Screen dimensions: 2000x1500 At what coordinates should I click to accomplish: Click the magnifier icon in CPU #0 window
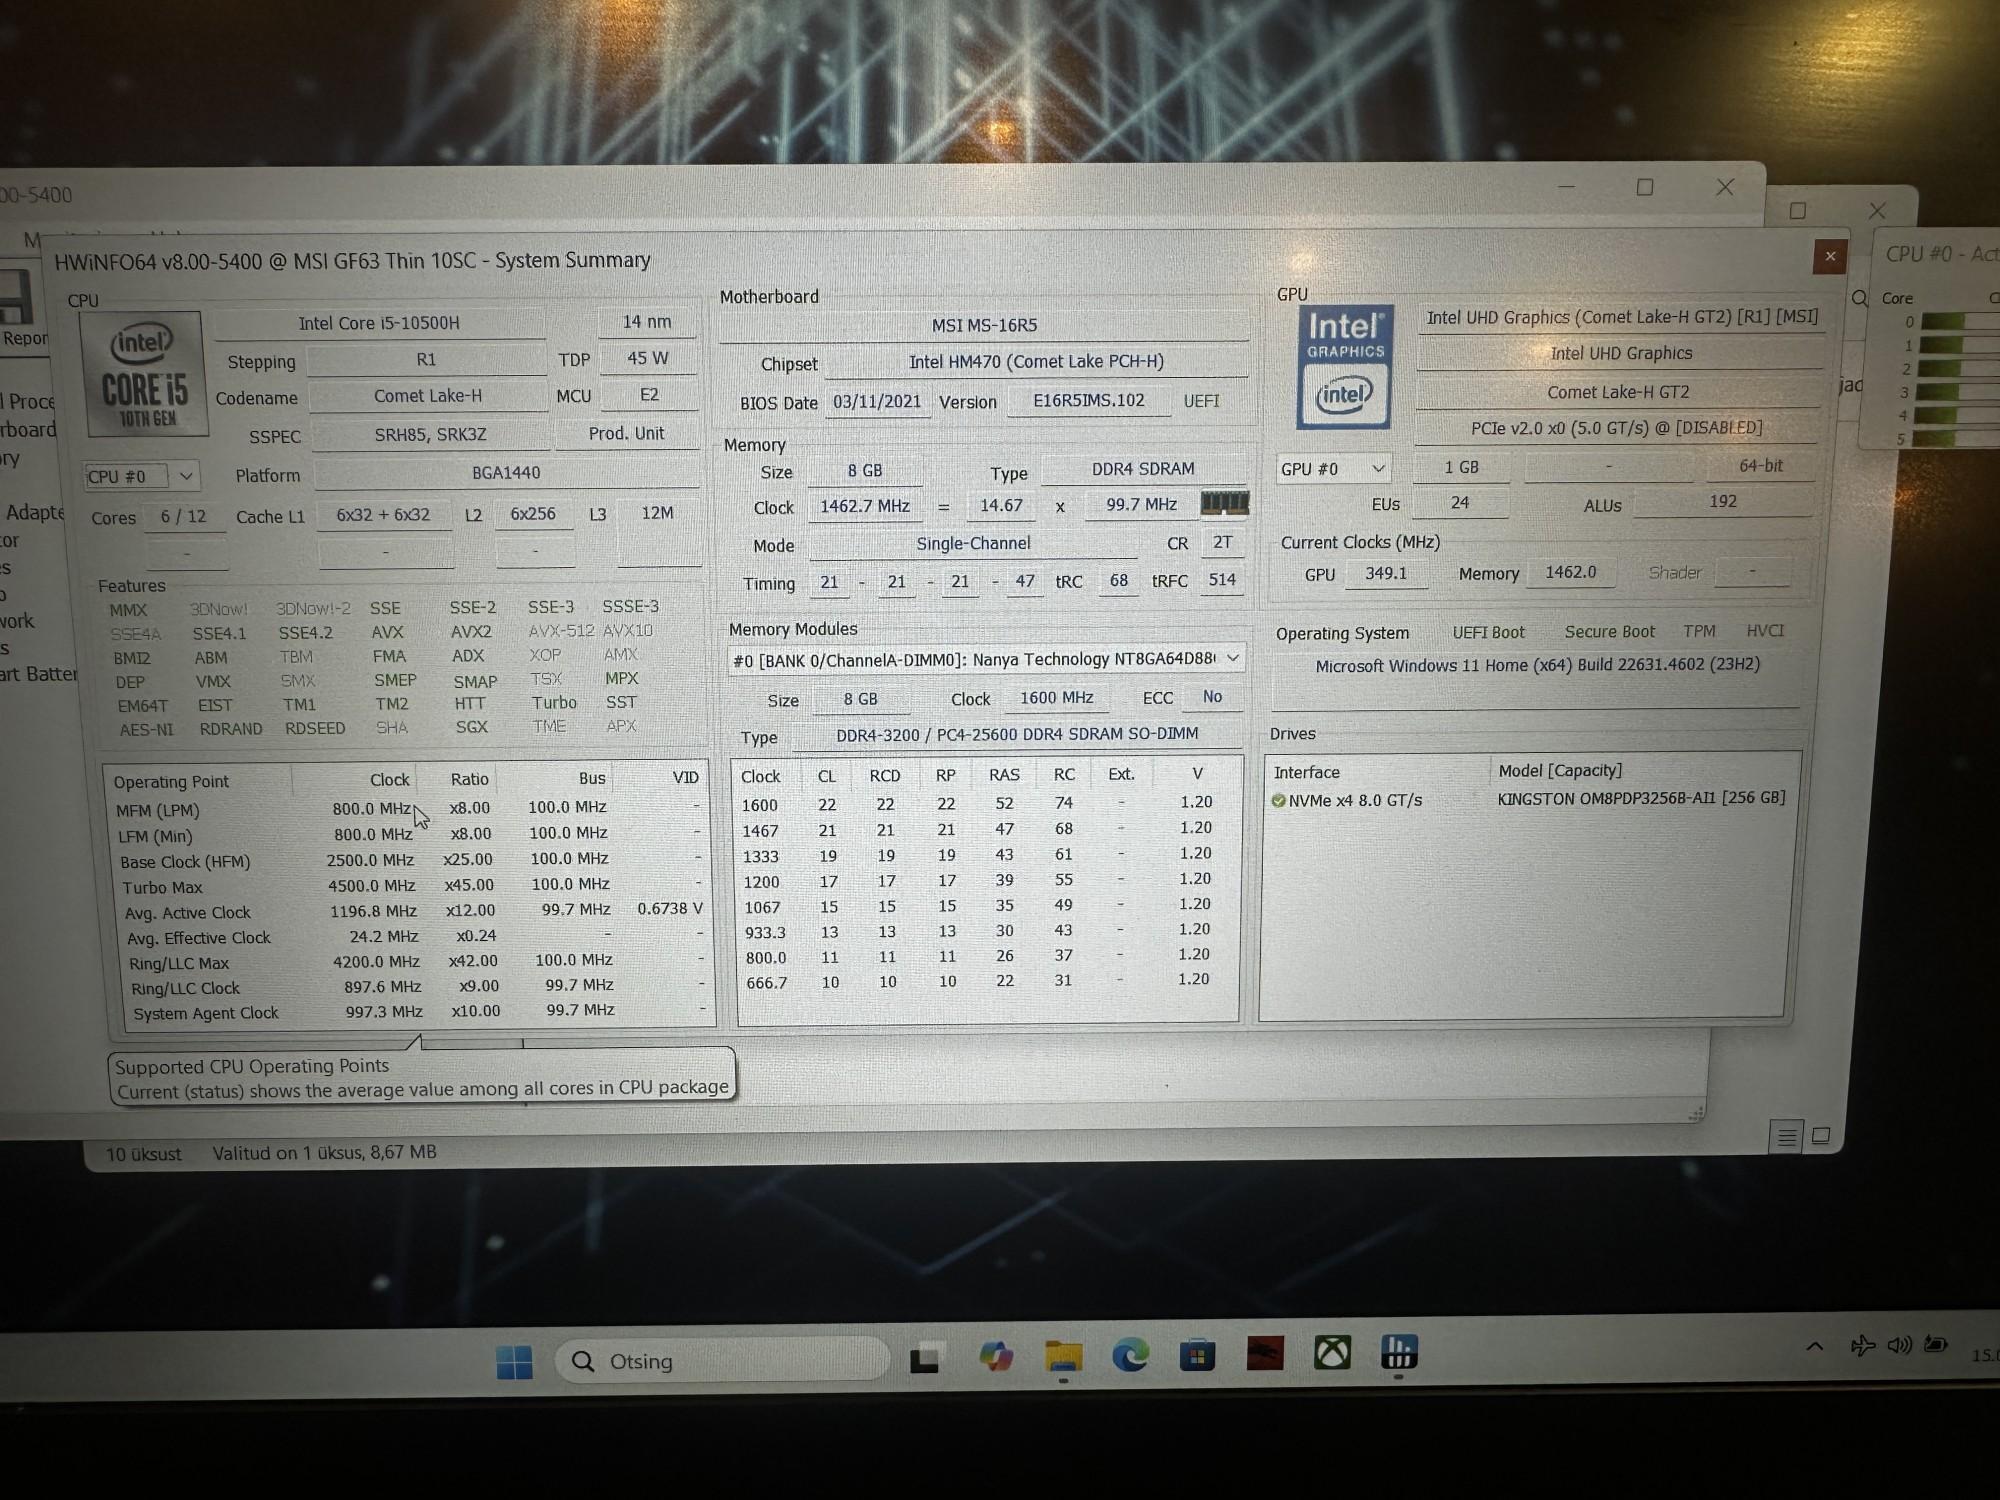click(1859, 298)
